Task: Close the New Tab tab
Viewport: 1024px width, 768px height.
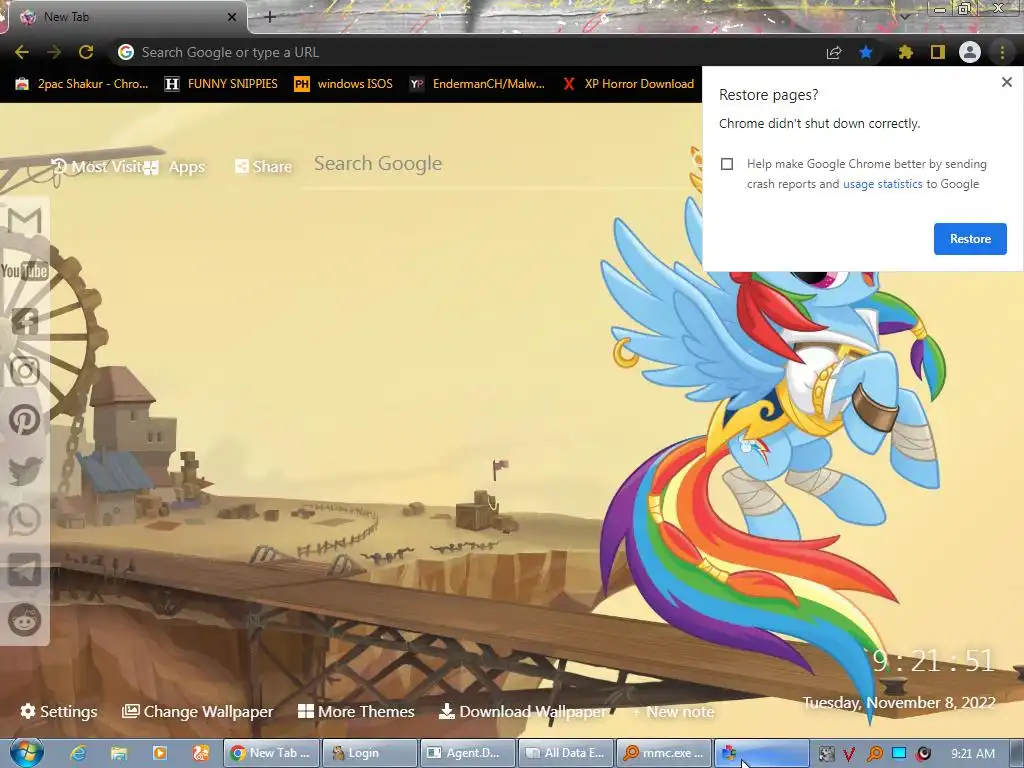Action: click(232, 17)
